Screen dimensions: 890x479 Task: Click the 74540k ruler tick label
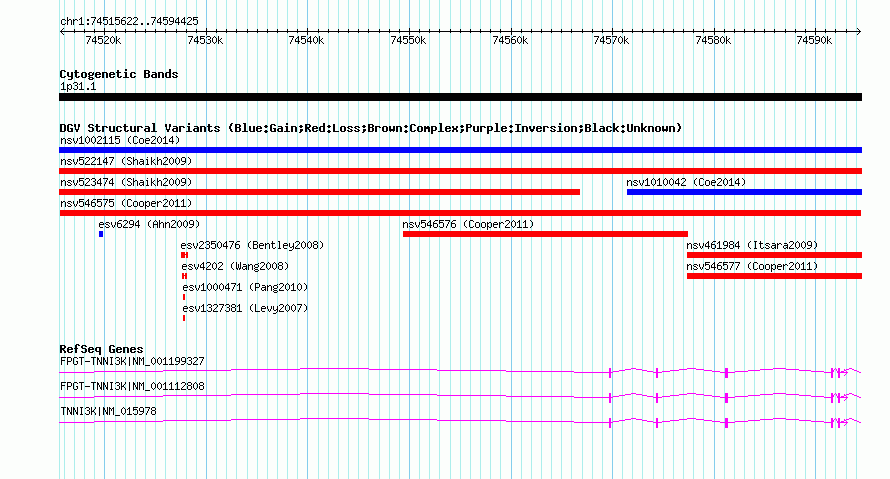coord(307,40)
